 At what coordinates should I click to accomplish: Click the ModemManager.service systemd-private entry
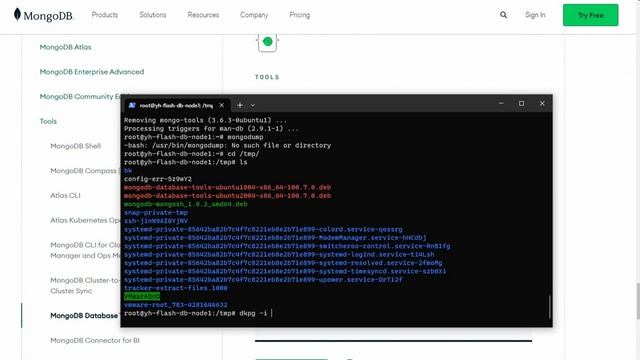pyautogui.click(x=275, y=238)
